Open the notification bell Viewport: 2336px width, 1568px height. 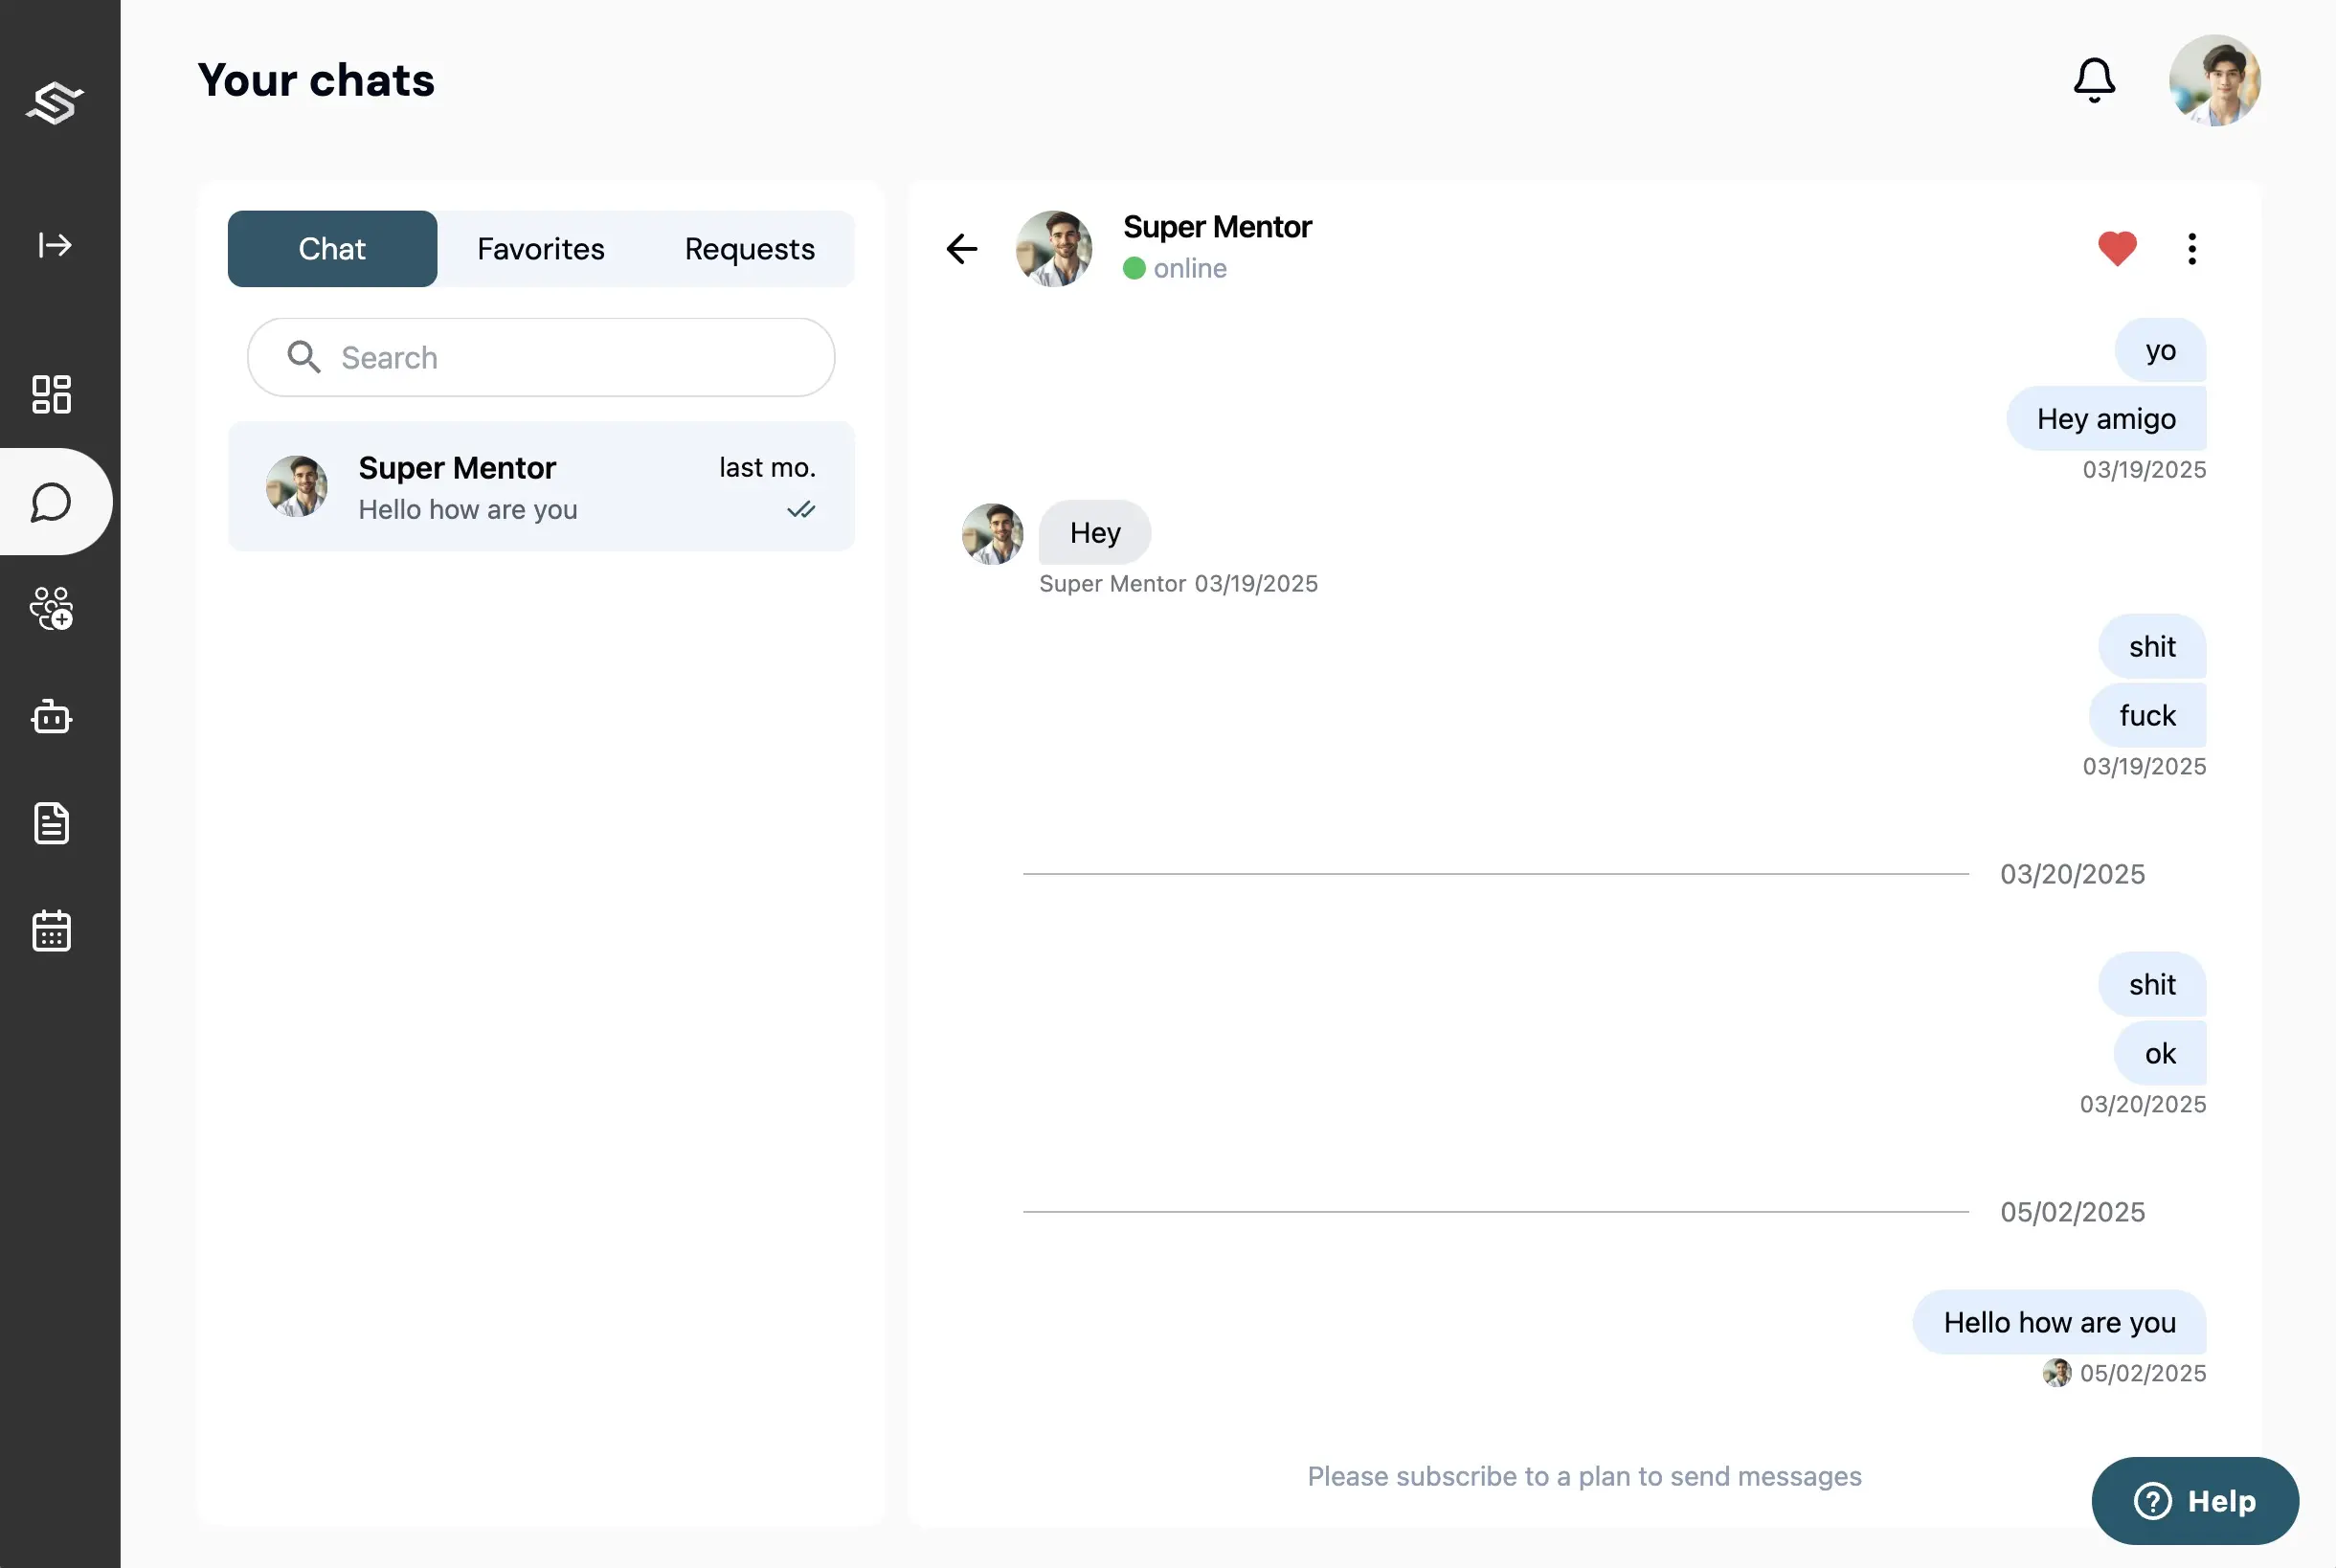(2094, 80)
